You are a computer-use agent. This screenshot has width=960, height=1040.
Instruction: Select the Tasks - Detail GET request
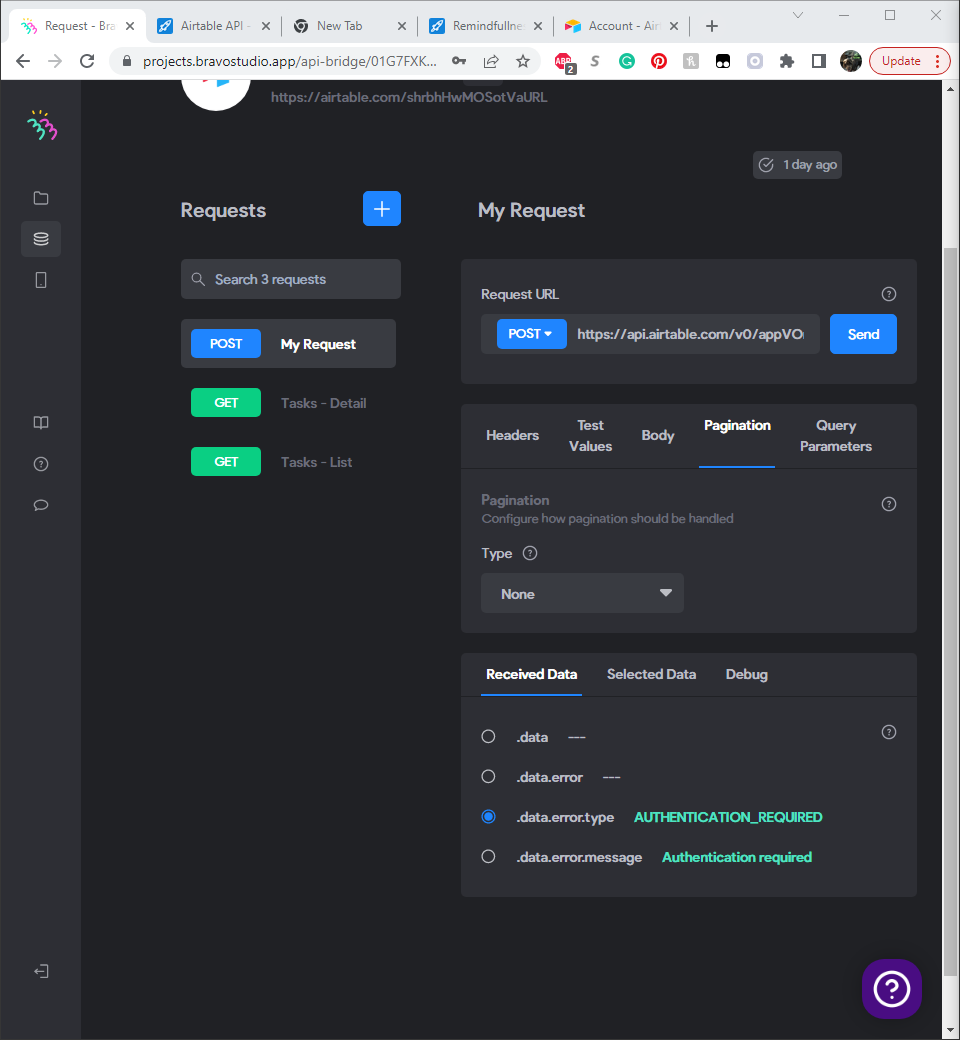pos(289,403)
